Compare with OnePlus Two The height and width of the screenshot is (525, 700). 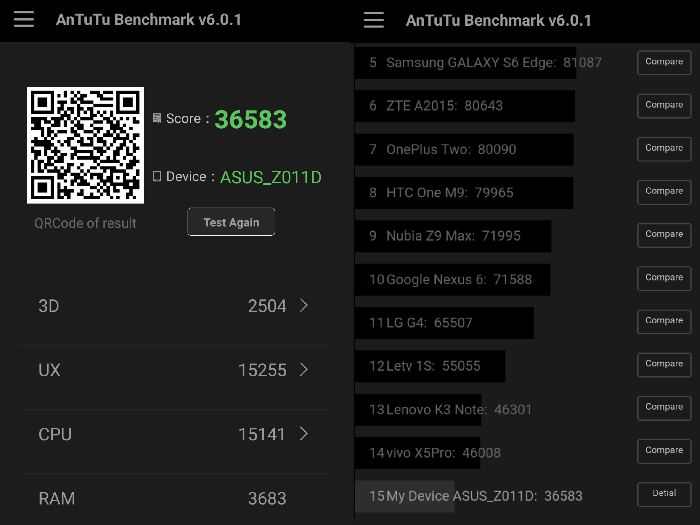[664, 149]
